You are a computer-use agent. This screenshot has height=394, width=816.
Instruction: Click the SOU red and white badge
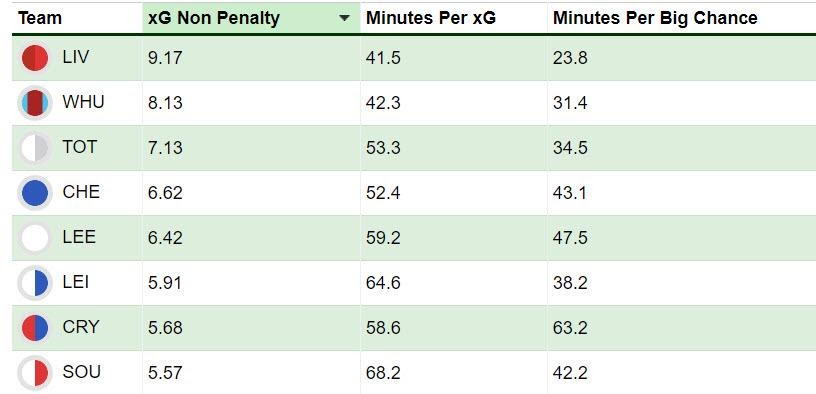pyautogui.click(x=35, y=373)
